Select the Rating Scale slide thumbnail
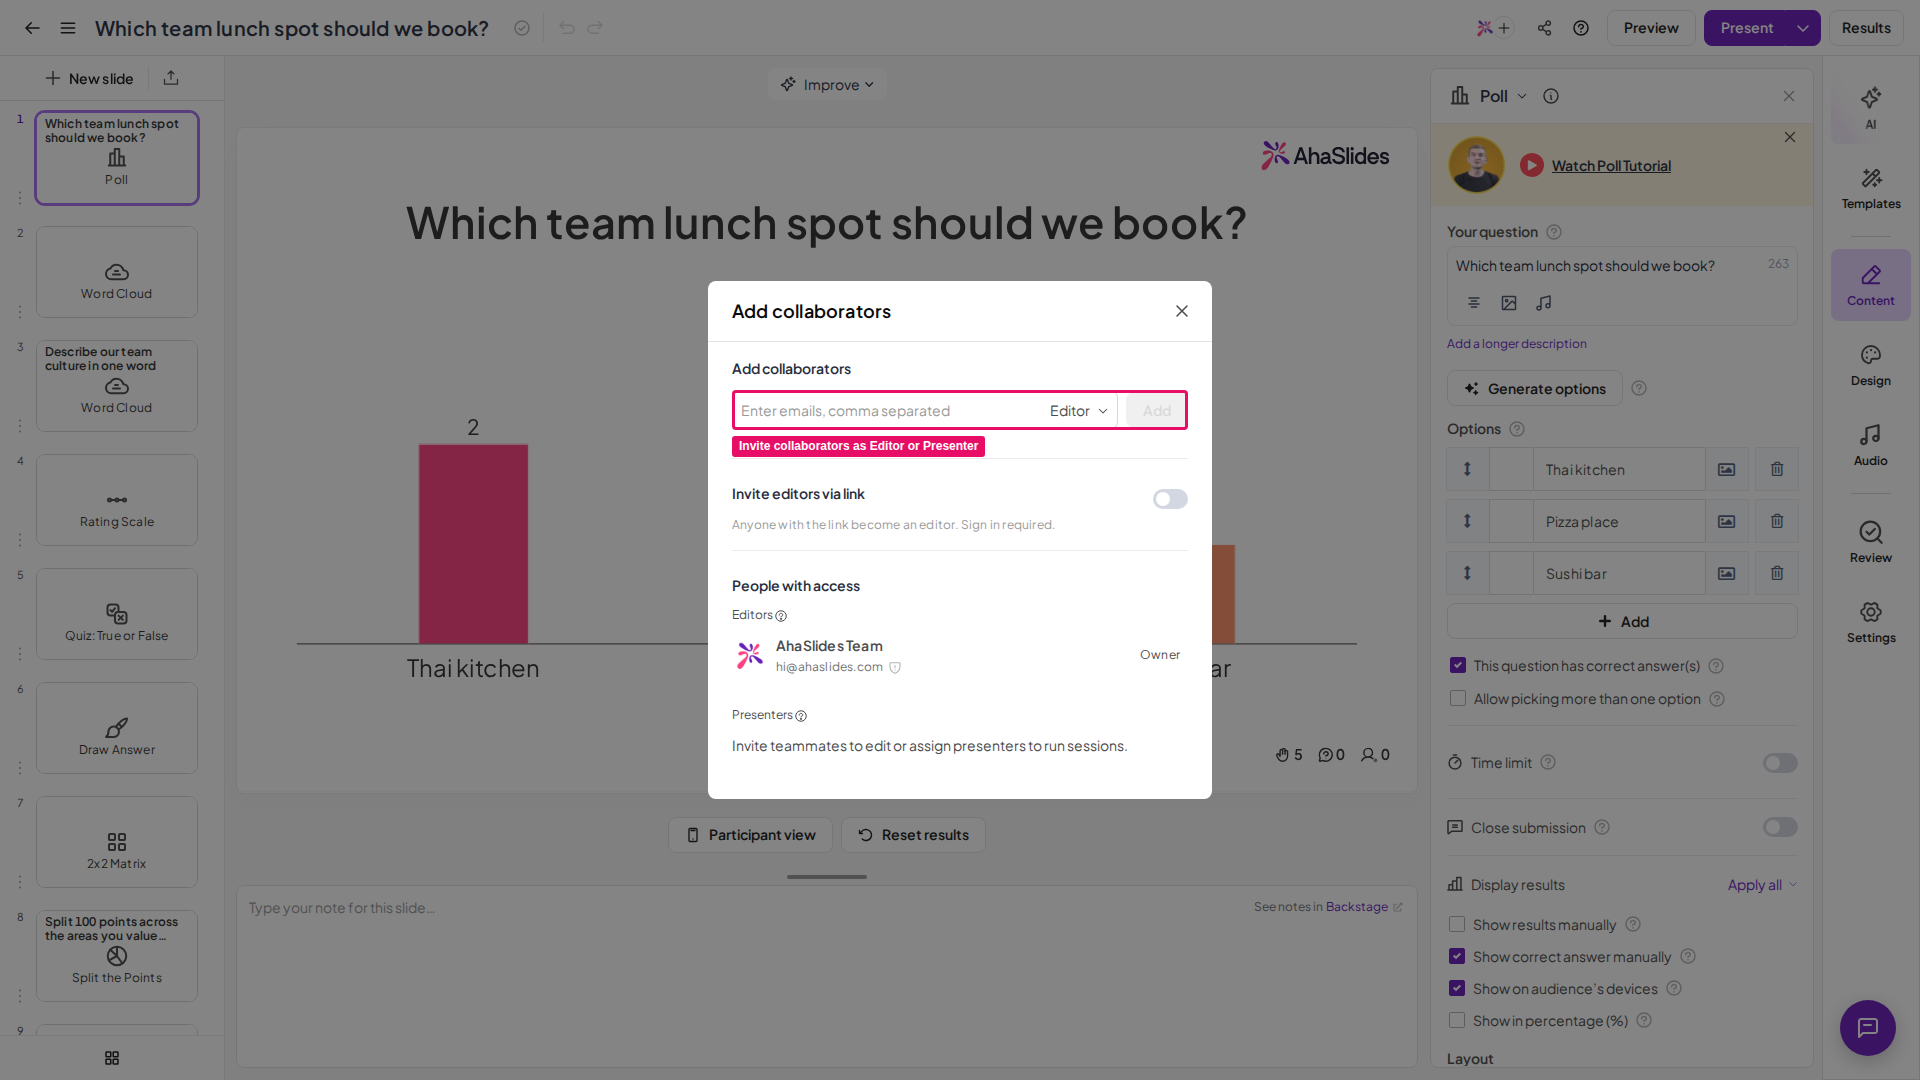 click(x=117, y=500)
